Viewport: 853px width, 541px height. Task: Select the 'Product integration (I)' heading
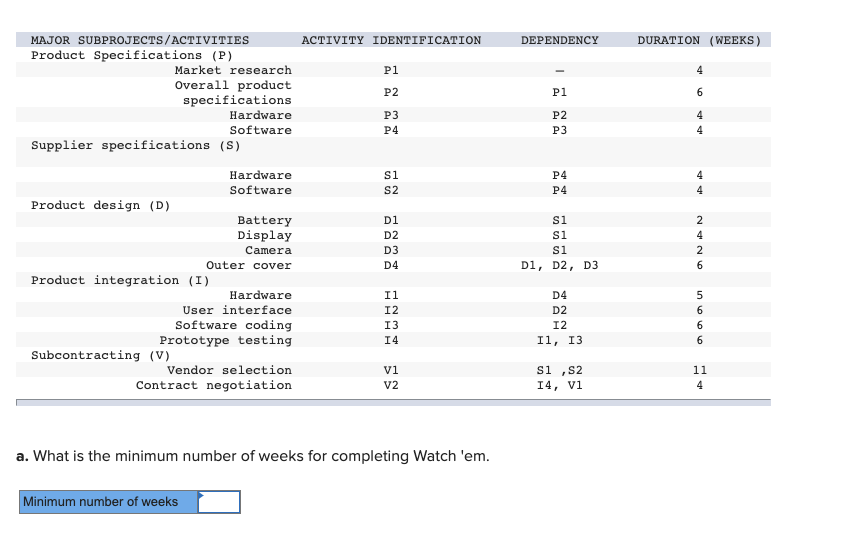click(x=120, y=280)
